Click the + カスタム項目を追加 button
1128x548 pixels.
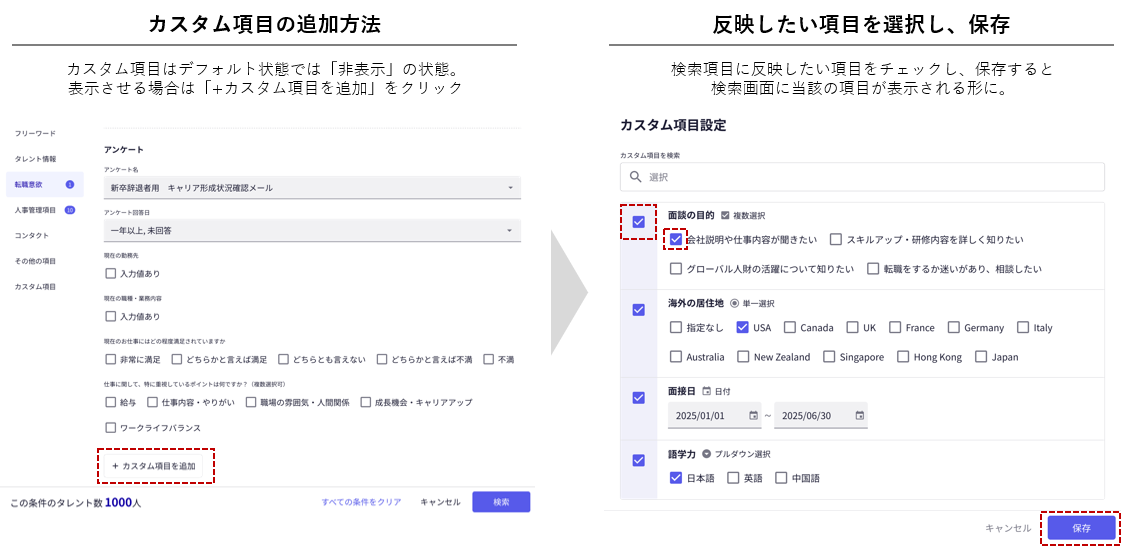point(155,466)
